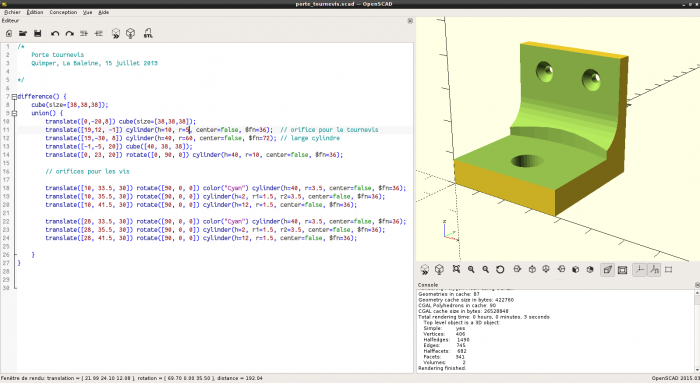Collapse the union() block on line 9
Viewport: 700px width, 383px height.
(15, 113)
